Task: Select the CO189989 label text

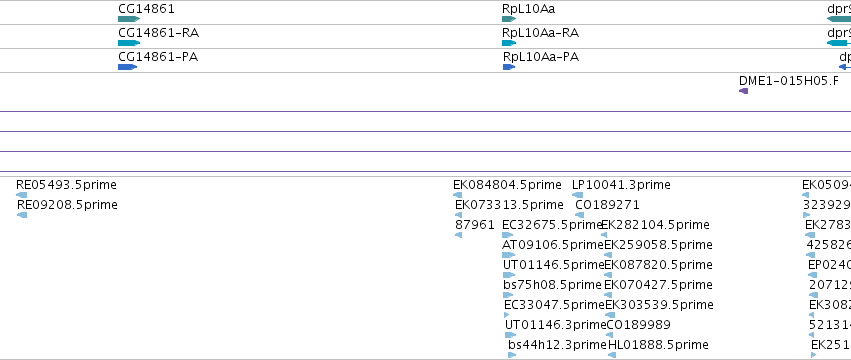Action: [x=639, y=325]
